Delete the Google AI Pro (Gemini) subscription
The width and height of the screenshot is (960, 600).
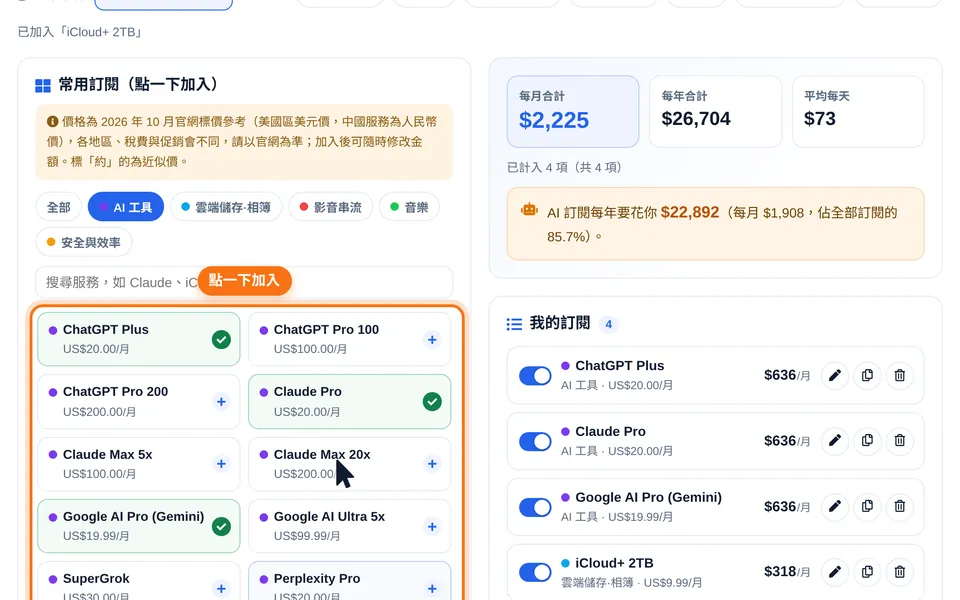(x=899, y=506)
